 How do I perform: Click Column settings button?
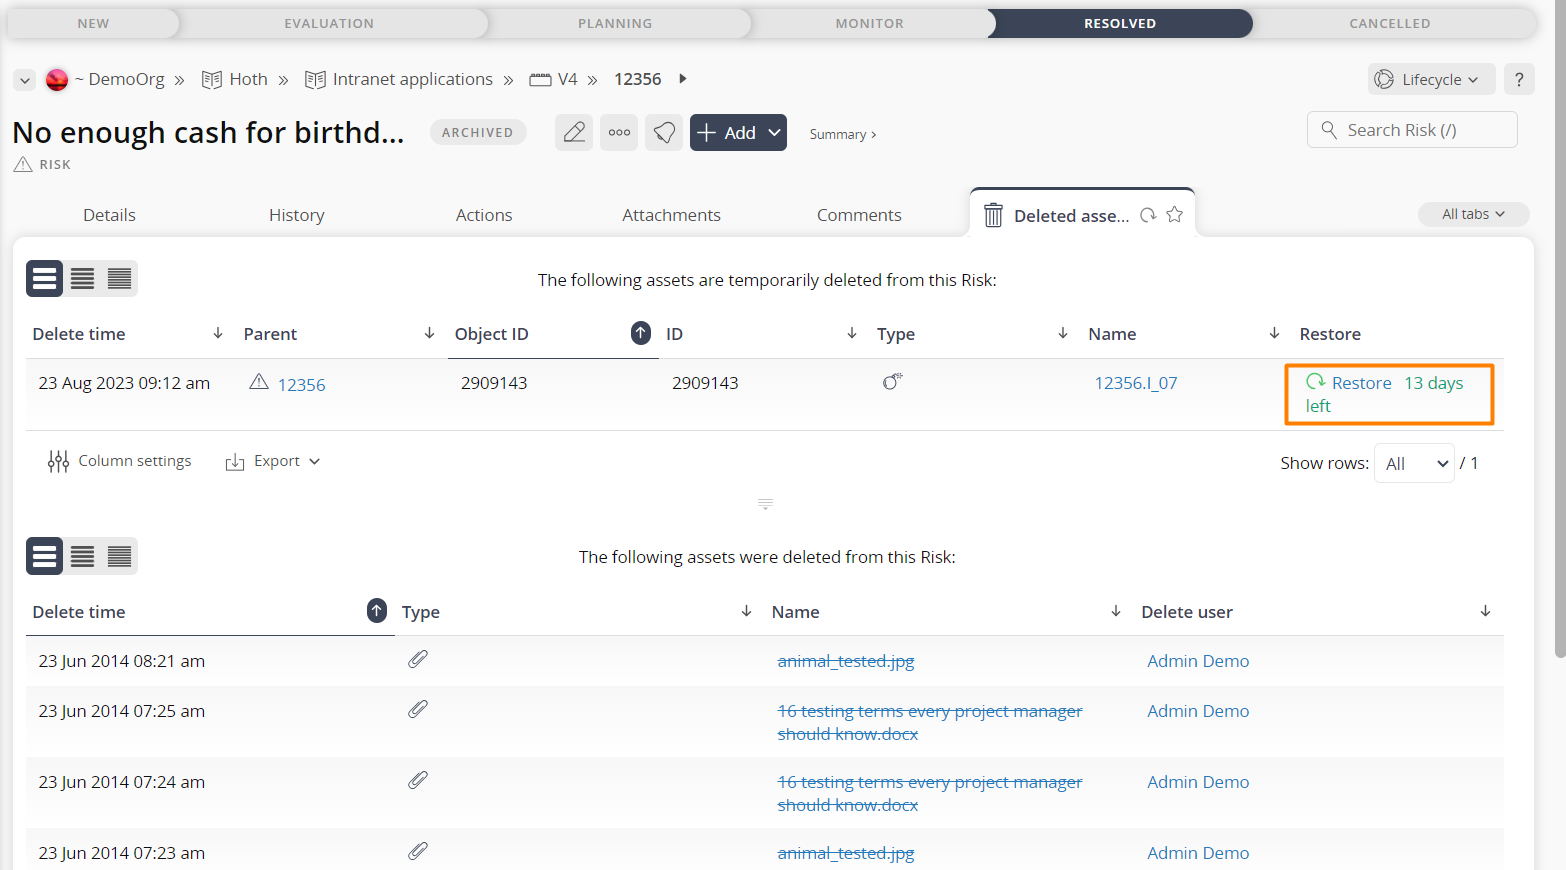[x=120, y=461]
